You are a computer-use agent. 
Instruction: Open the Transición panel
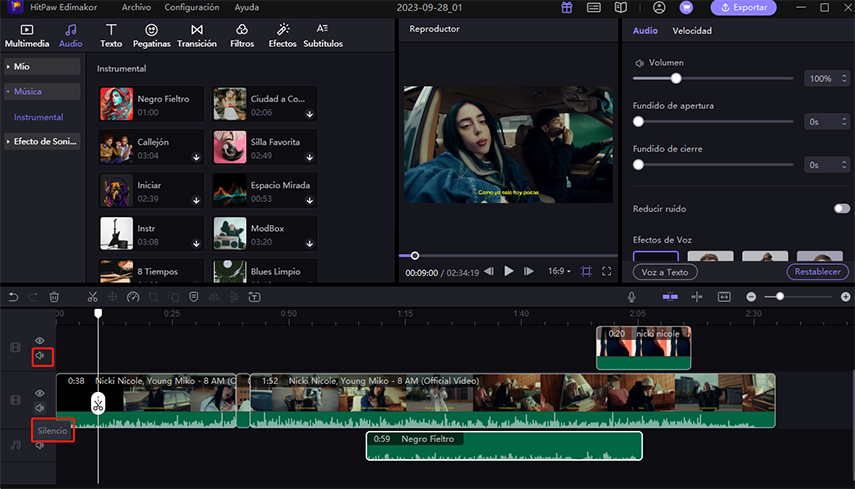pos(197,36)
